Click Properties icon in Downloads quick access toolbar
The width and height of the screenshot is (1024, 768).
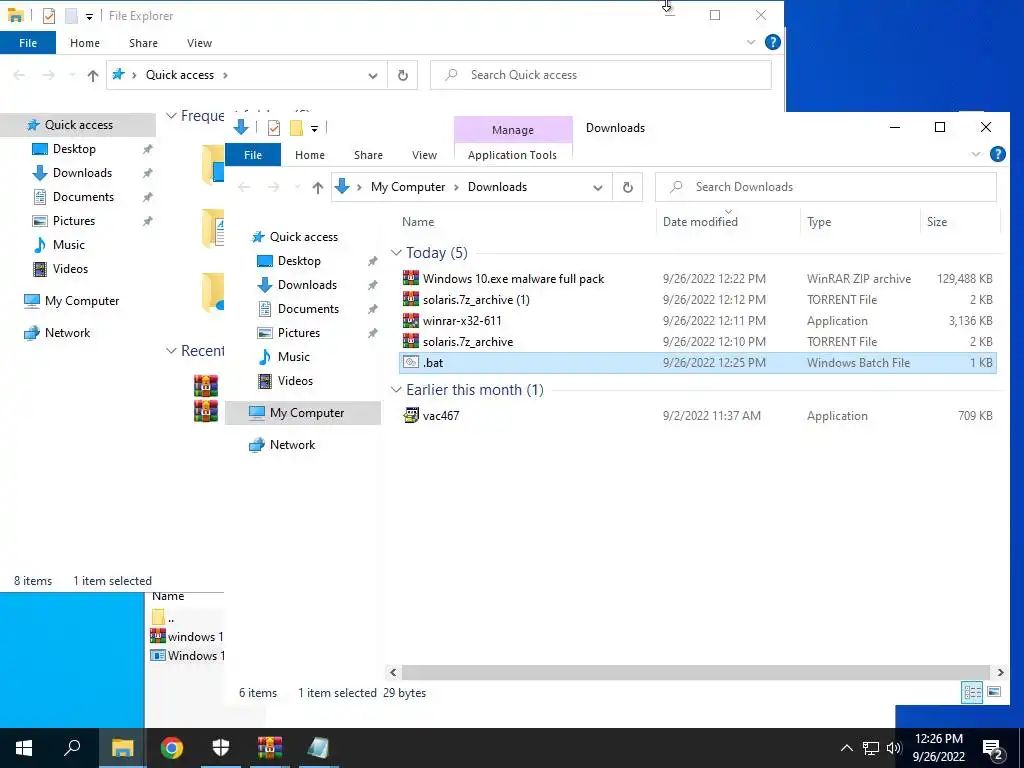274,128
